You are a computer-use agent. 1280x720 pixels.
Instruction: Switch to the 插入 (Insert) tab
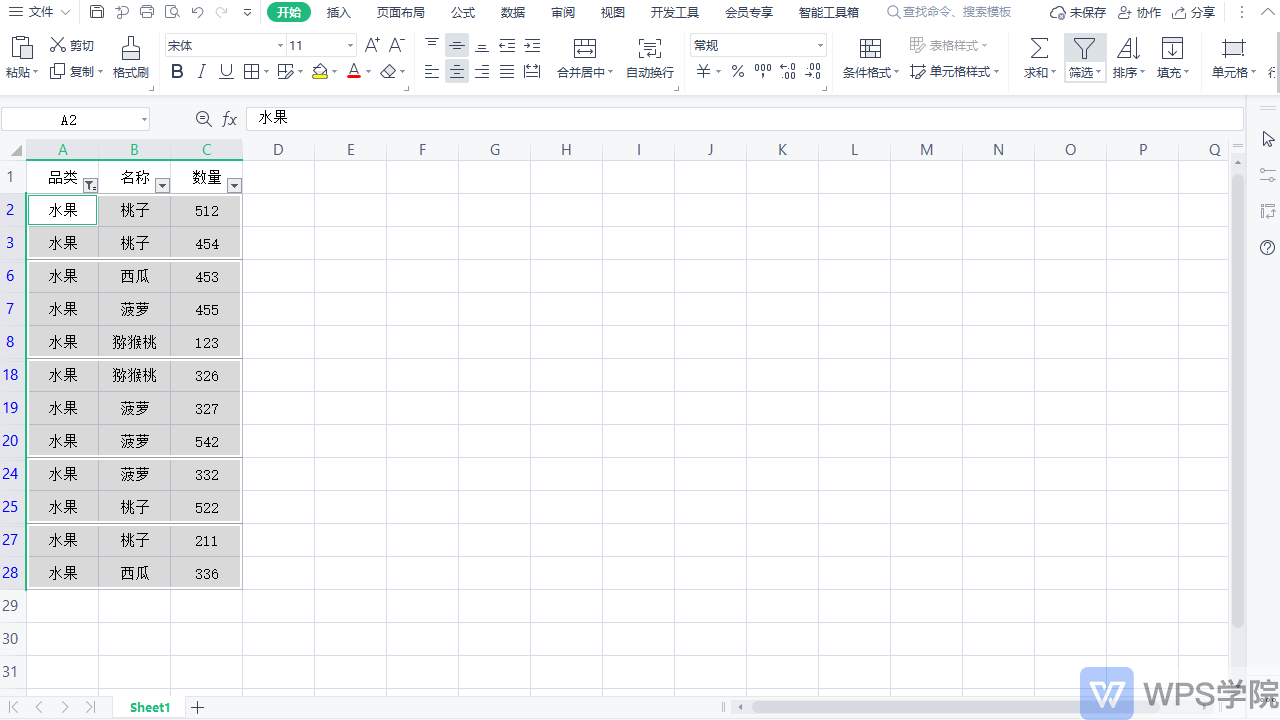point(339,12)
